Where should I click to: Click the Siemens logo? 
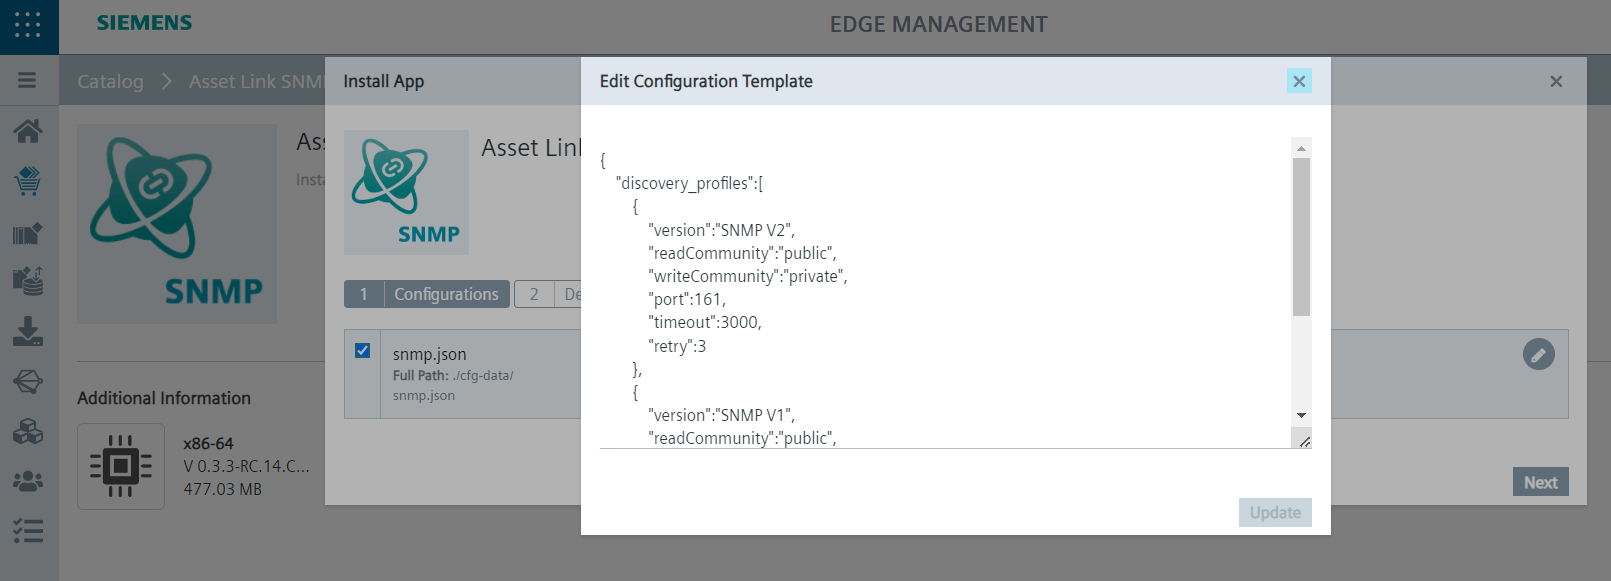tap(144, 23)
